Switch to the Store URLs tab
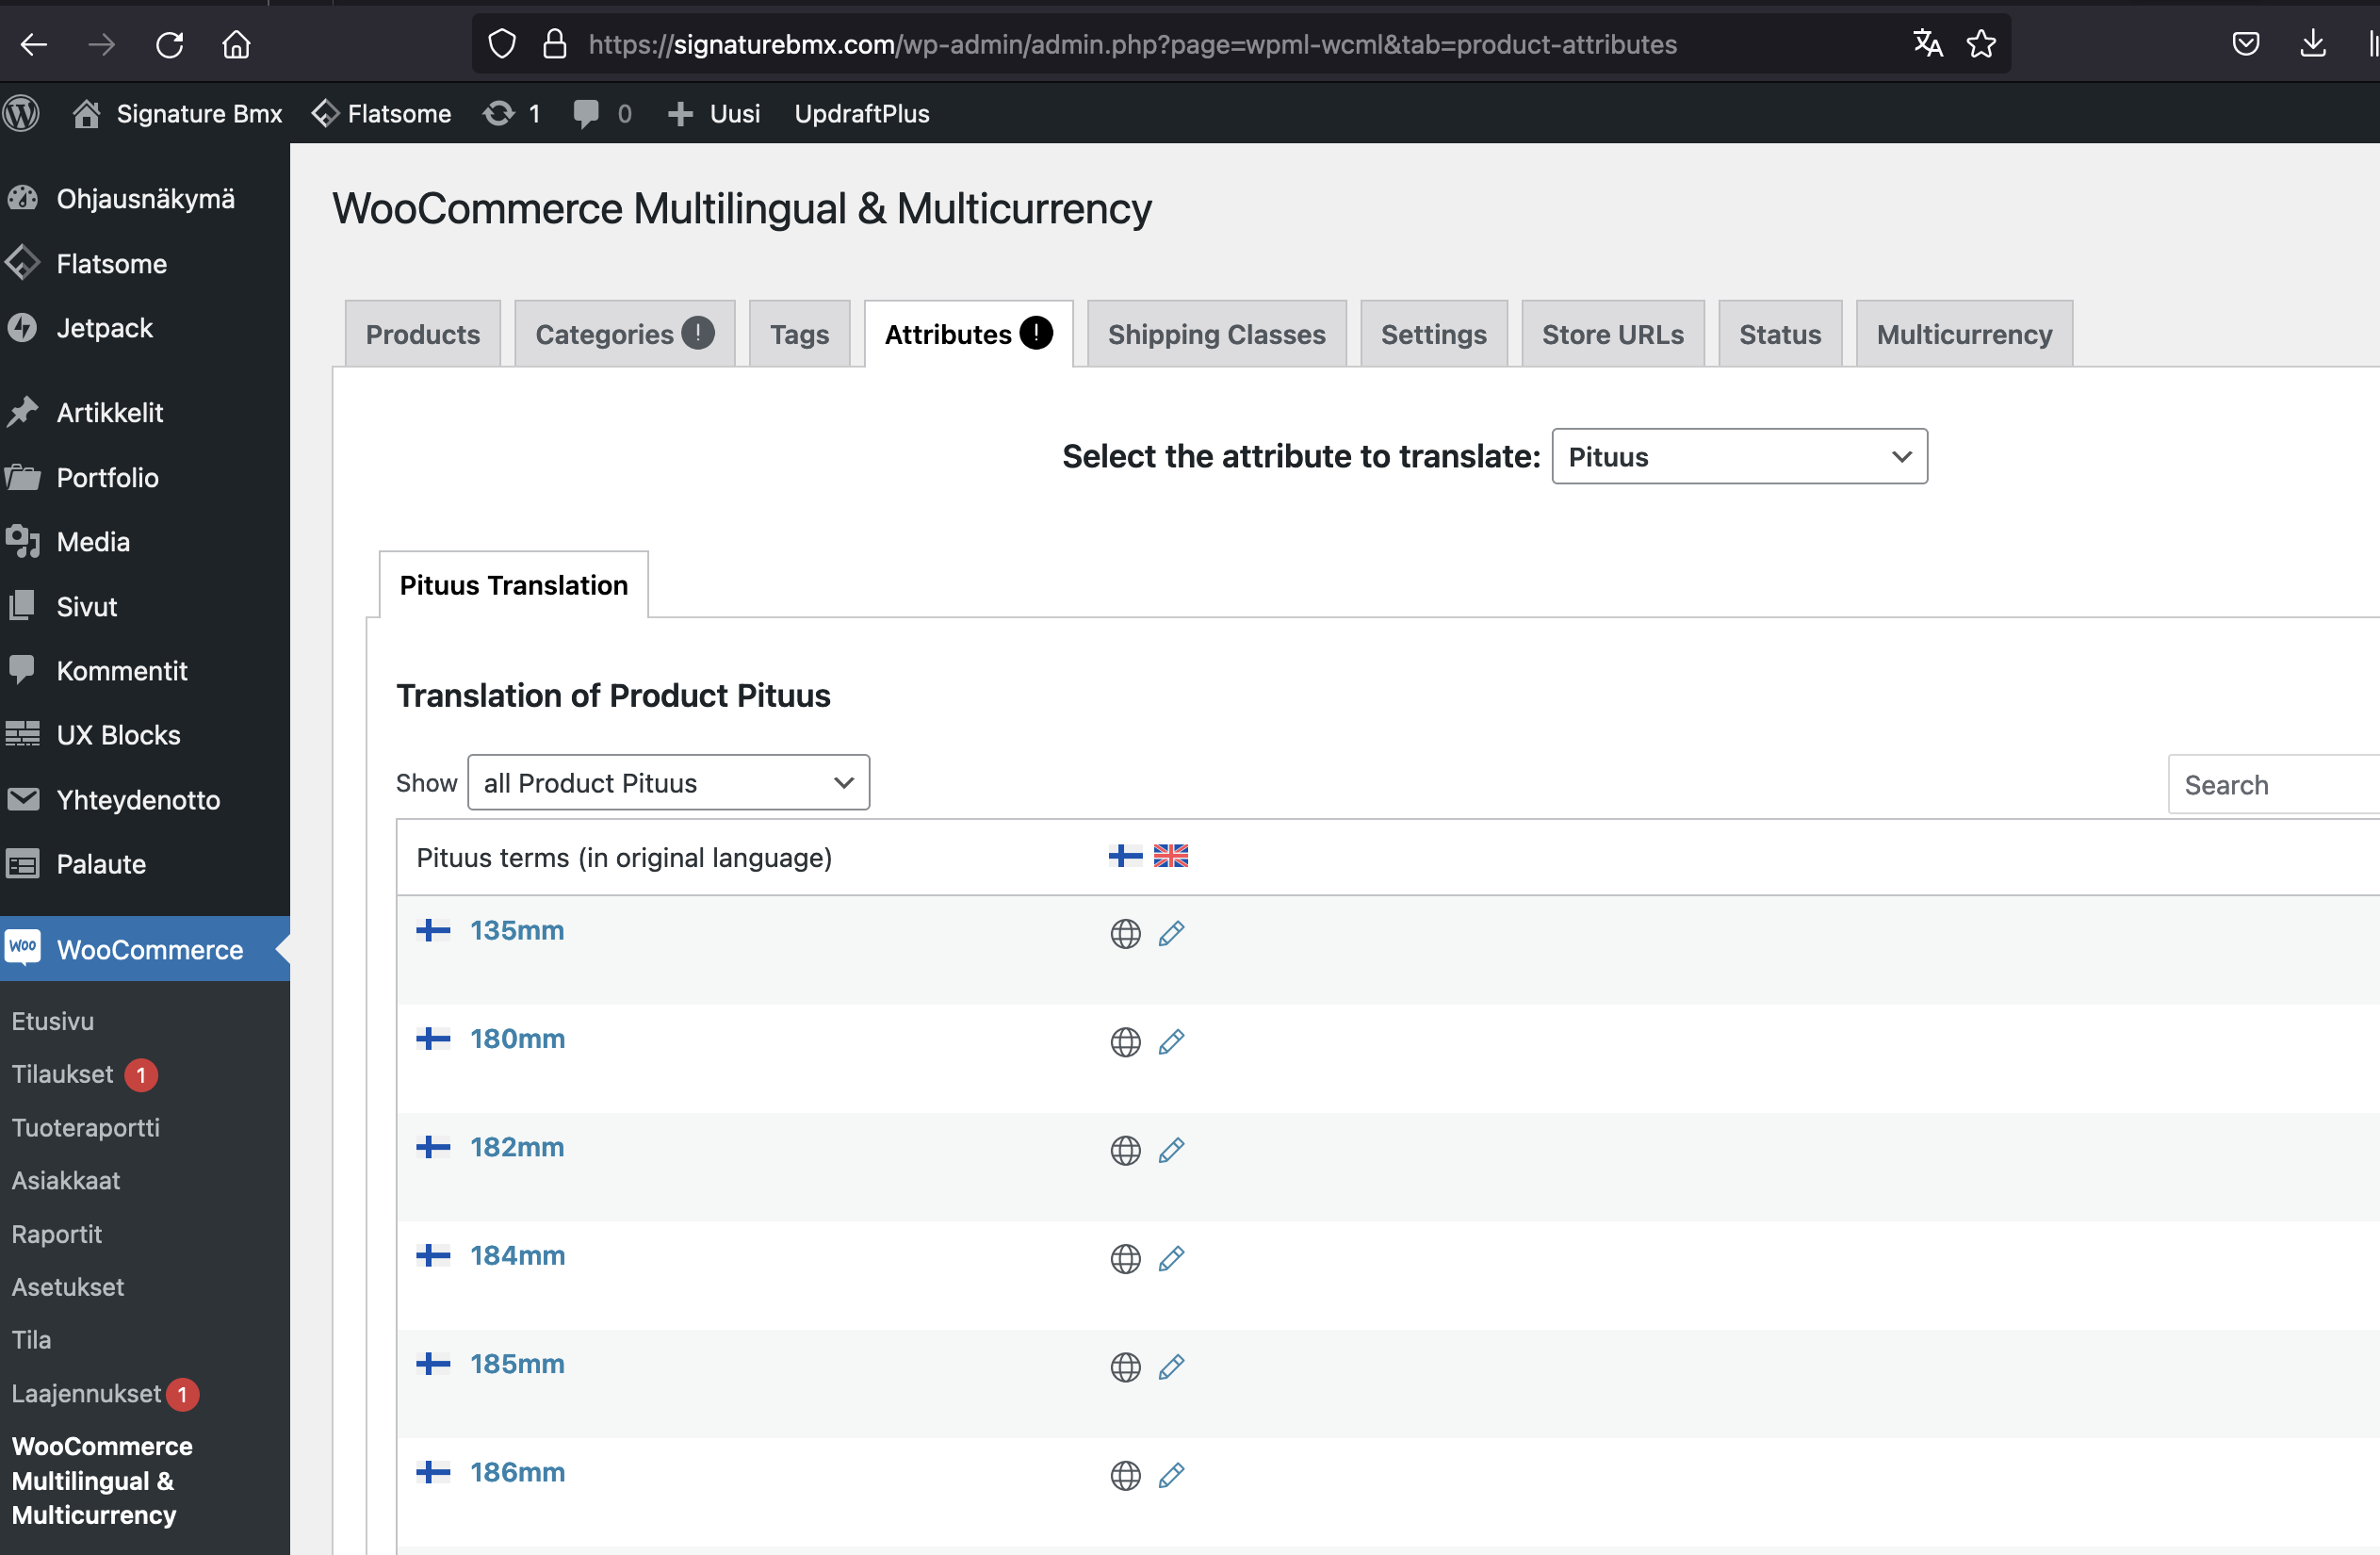 tap(1612, 334)
